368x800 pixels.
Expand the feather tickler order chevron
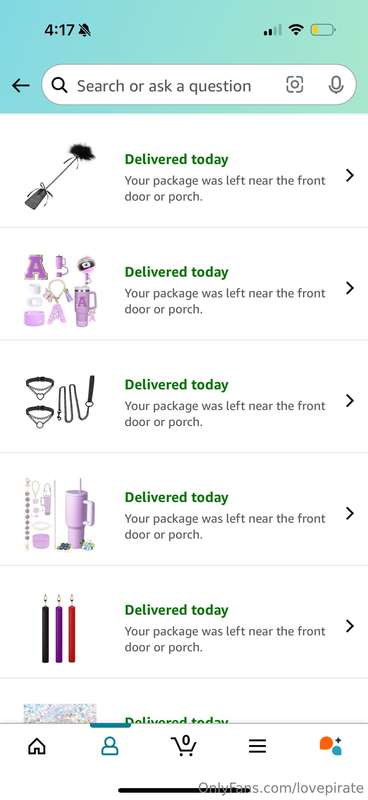350,176
